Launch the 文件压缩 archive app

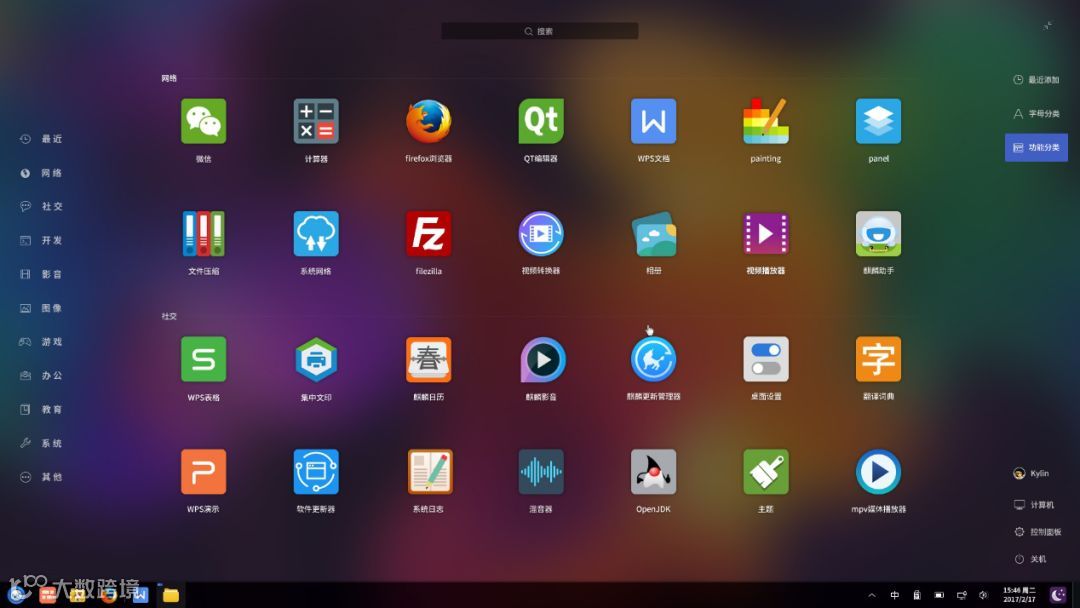[203, 233]
